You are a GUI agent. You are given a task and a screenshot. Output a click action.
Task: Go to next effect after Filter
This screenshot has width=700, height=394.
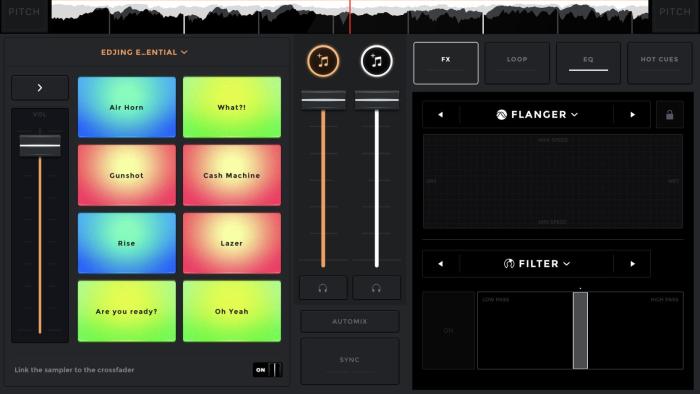tap(632, 264)
